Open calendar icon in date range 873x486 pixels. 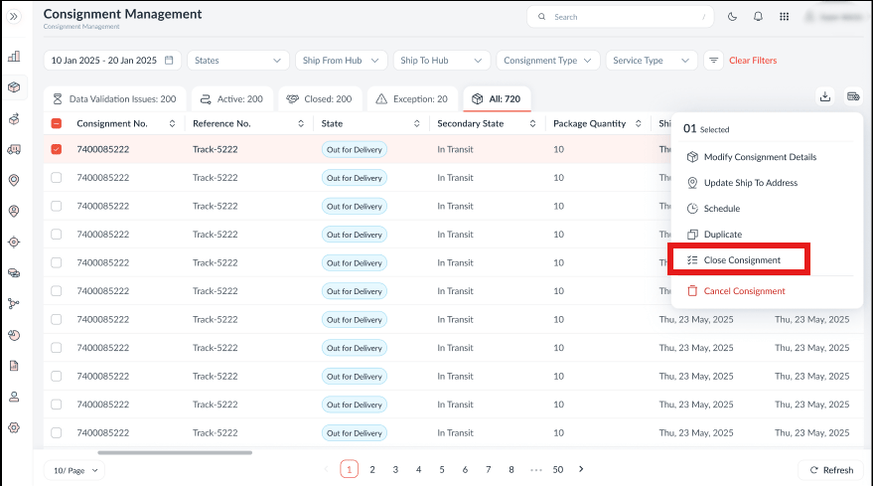pos(169,60)
